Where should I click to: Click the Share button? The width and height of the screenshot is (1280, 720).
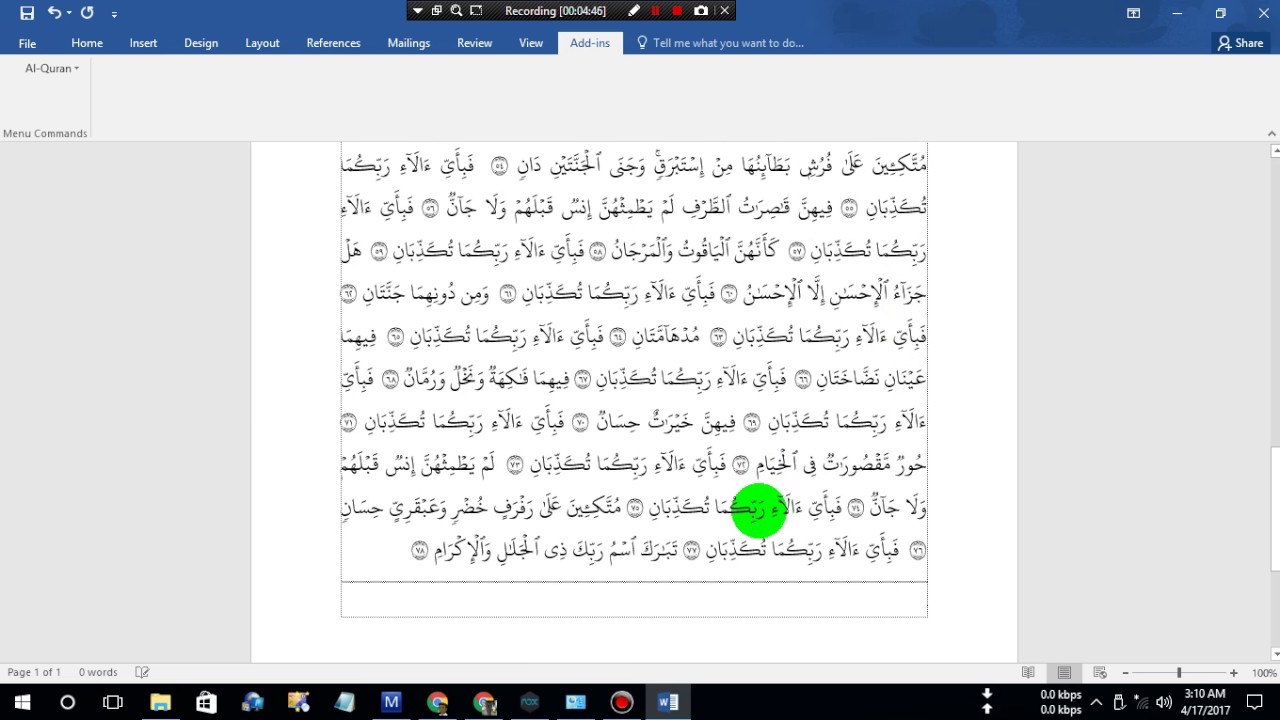(x=1240, y=43)
